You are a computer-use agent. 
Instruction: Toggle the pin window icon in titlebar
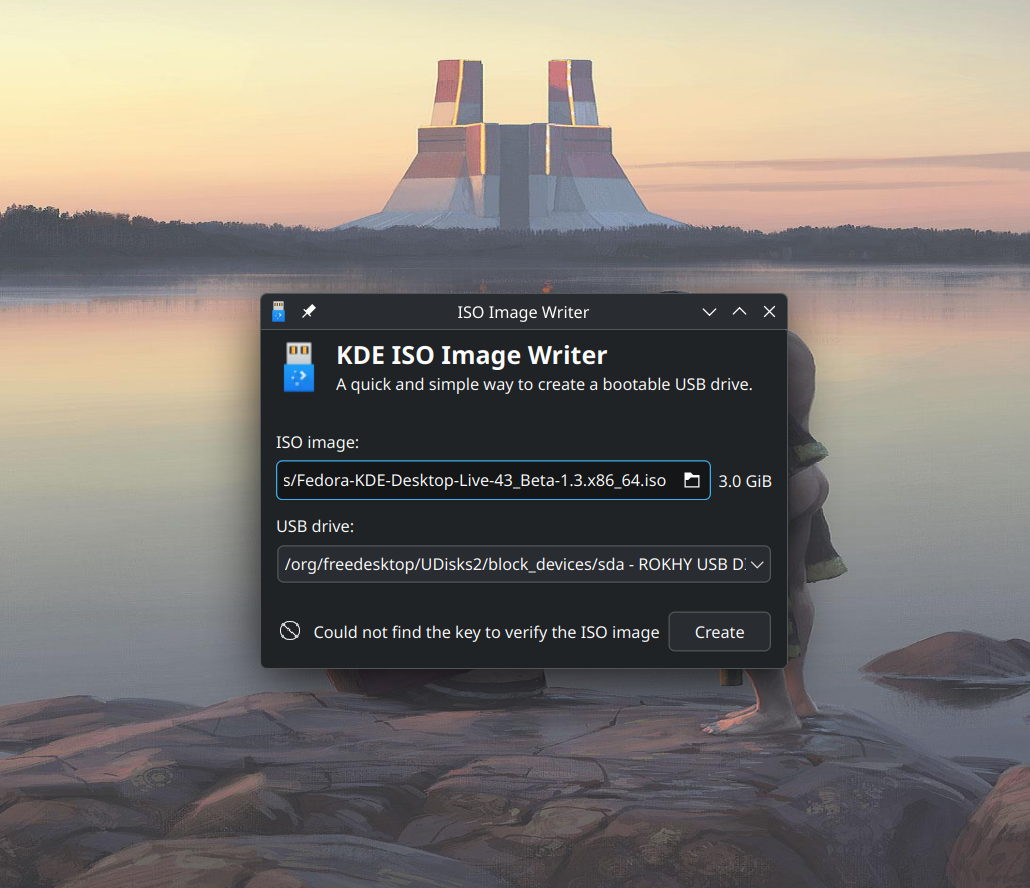309,311
